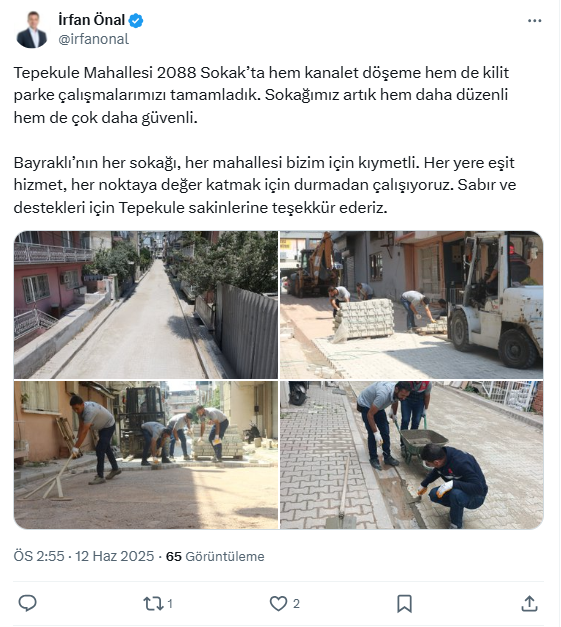
Task: Open the reply comment icon
Action: [27, 603]
